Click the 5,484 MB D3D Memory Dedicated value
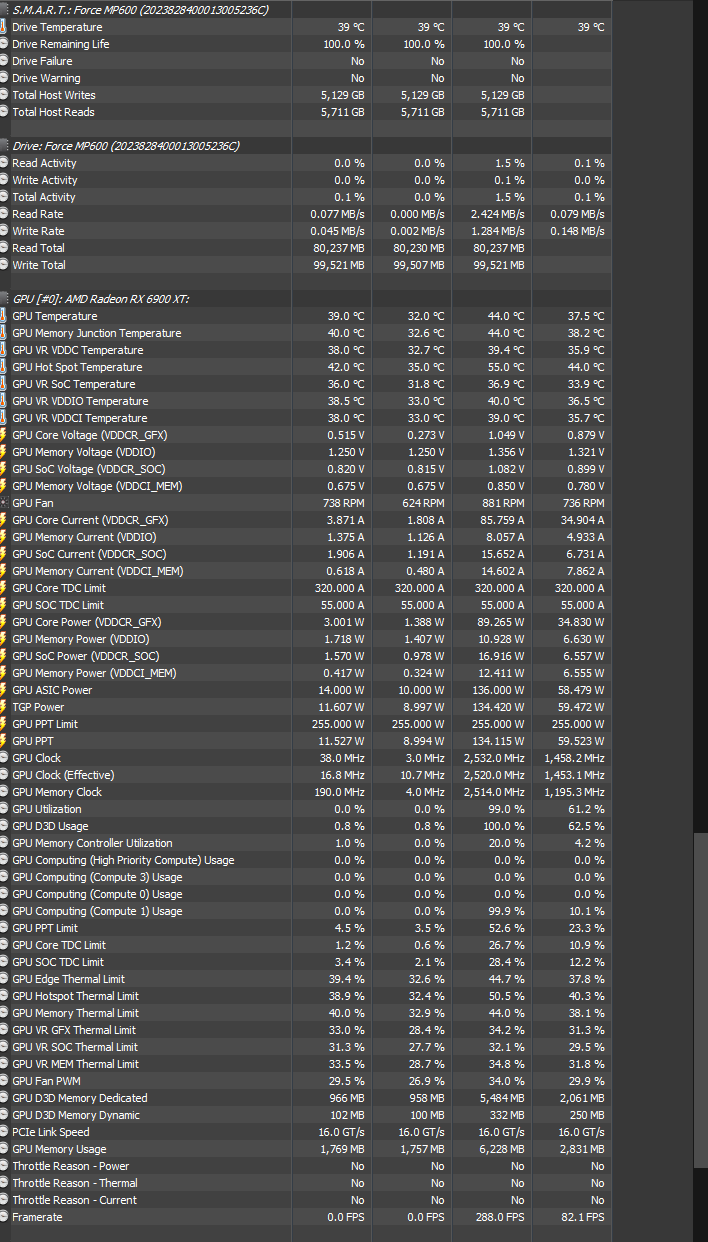The height and width of the screenshot is (1242, 708). (502, 1098)
